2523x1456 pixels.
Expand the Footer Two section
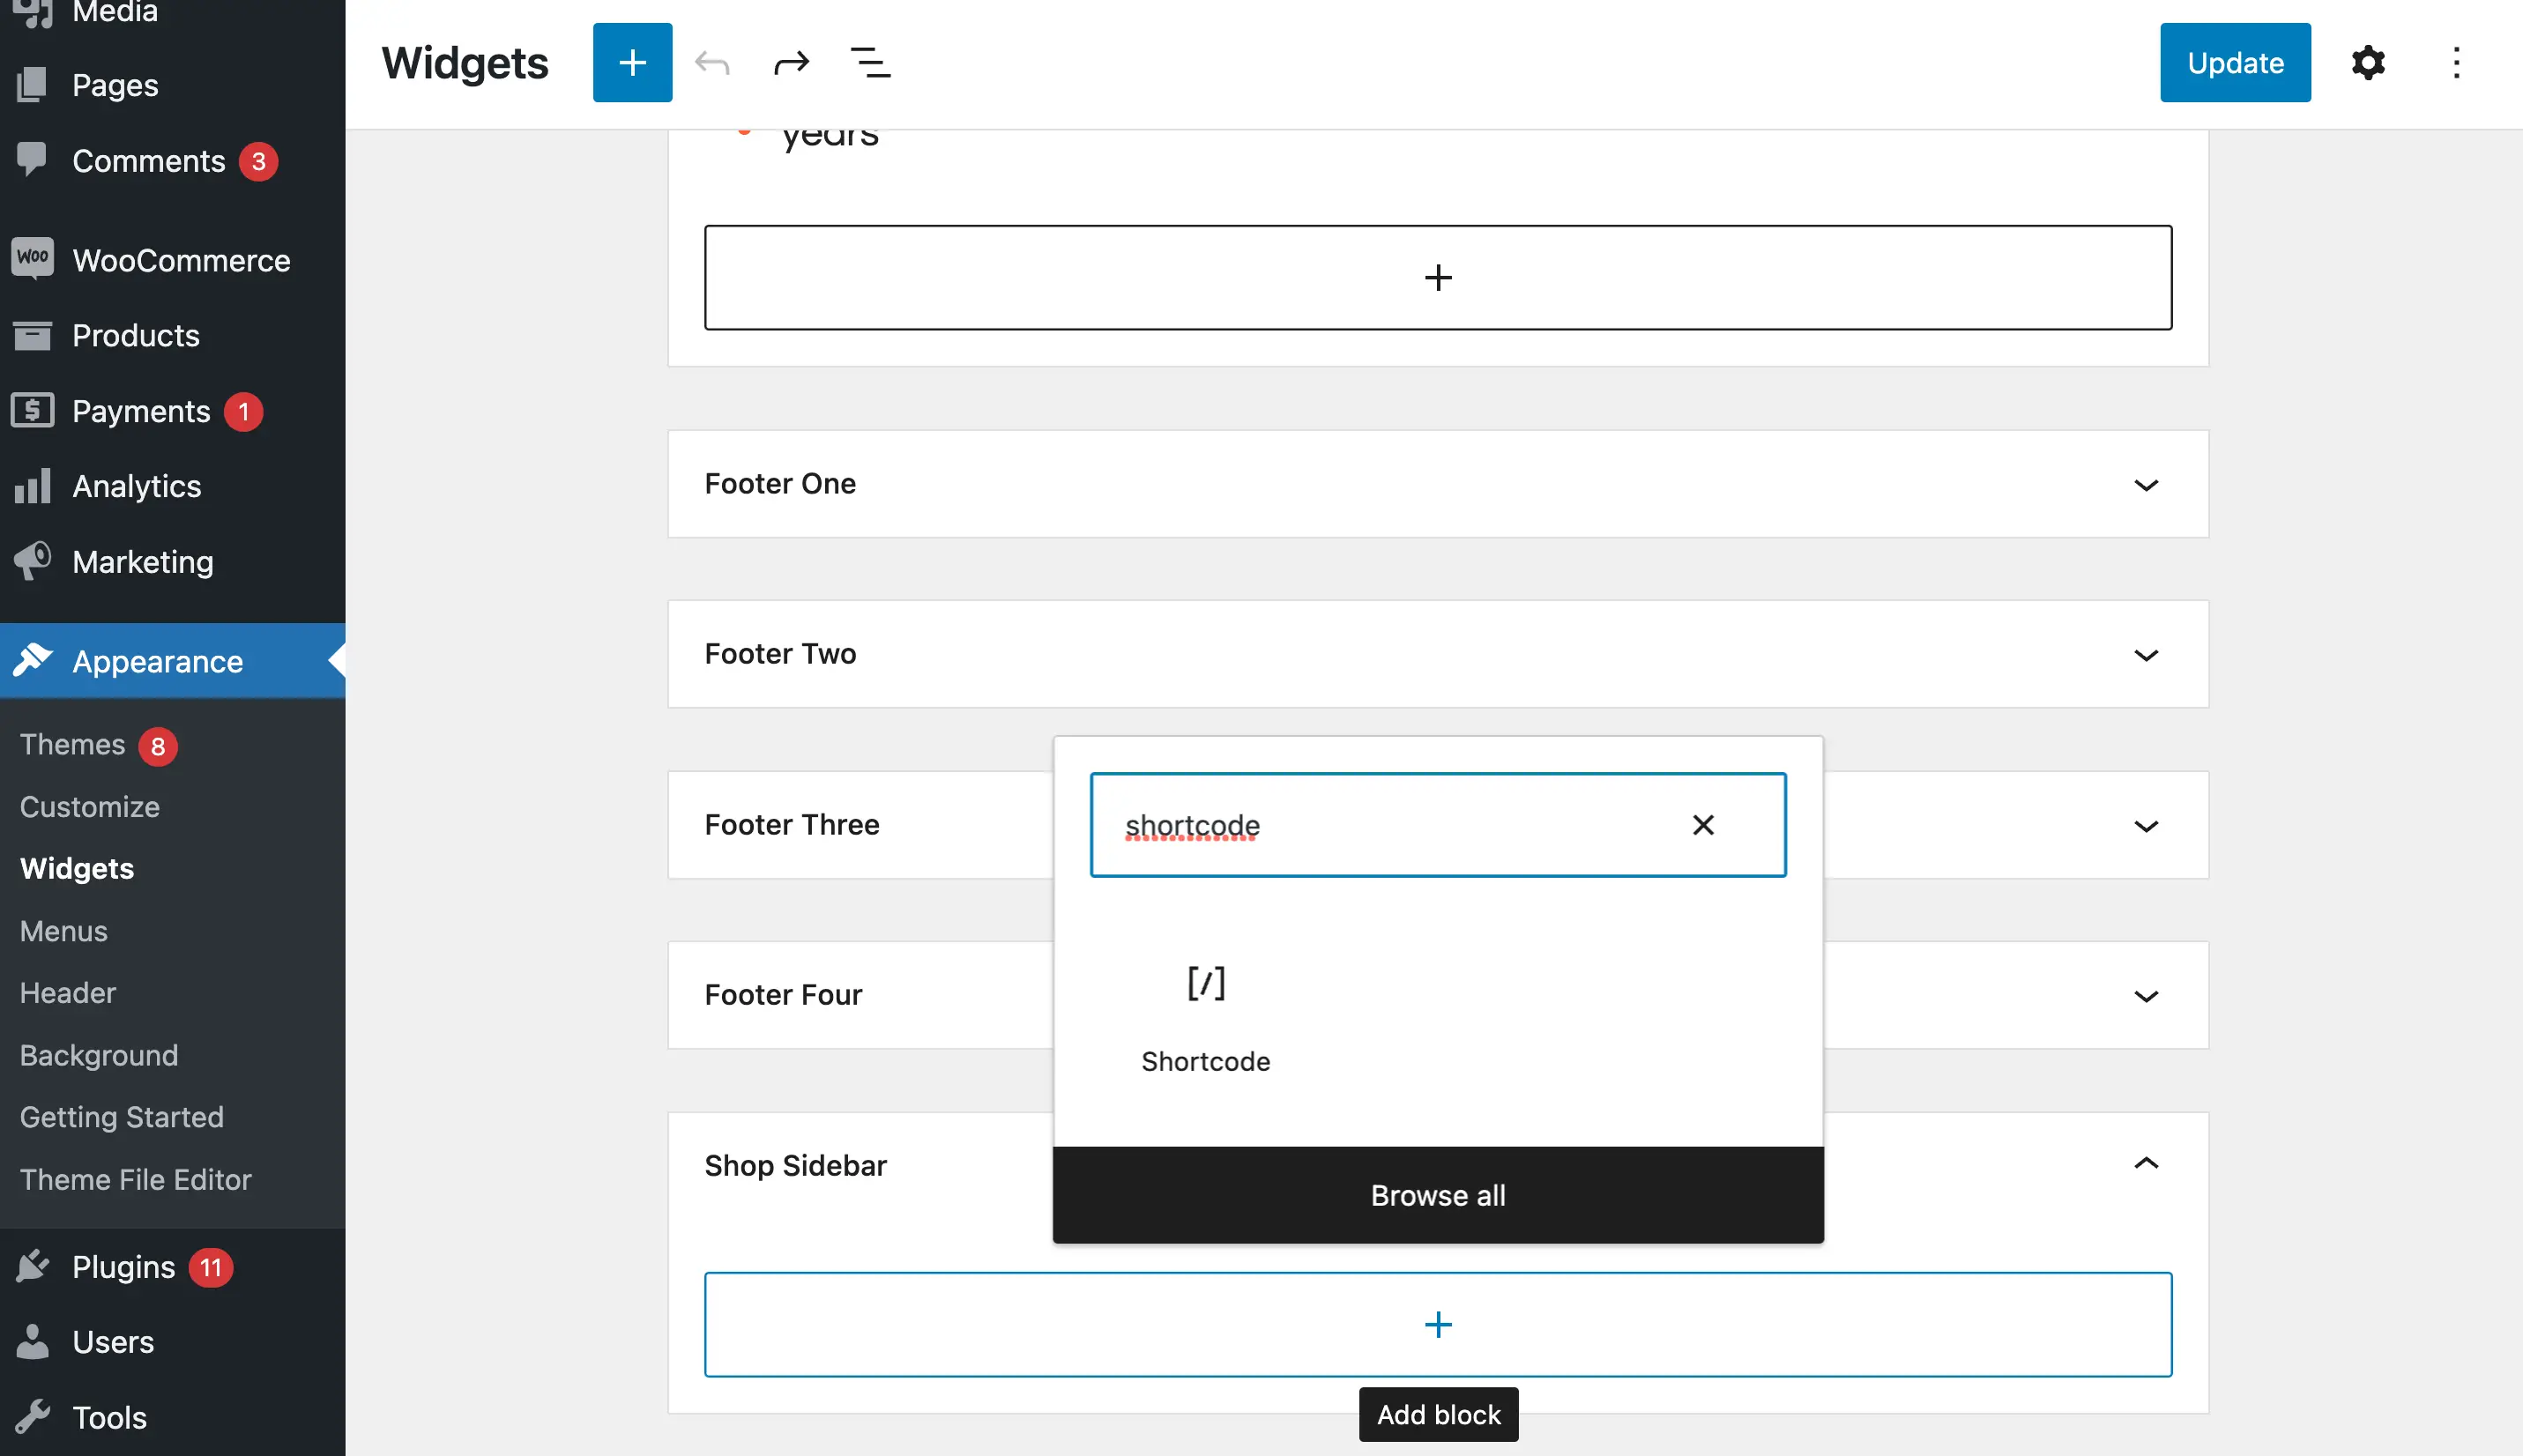pos(2145,653)
